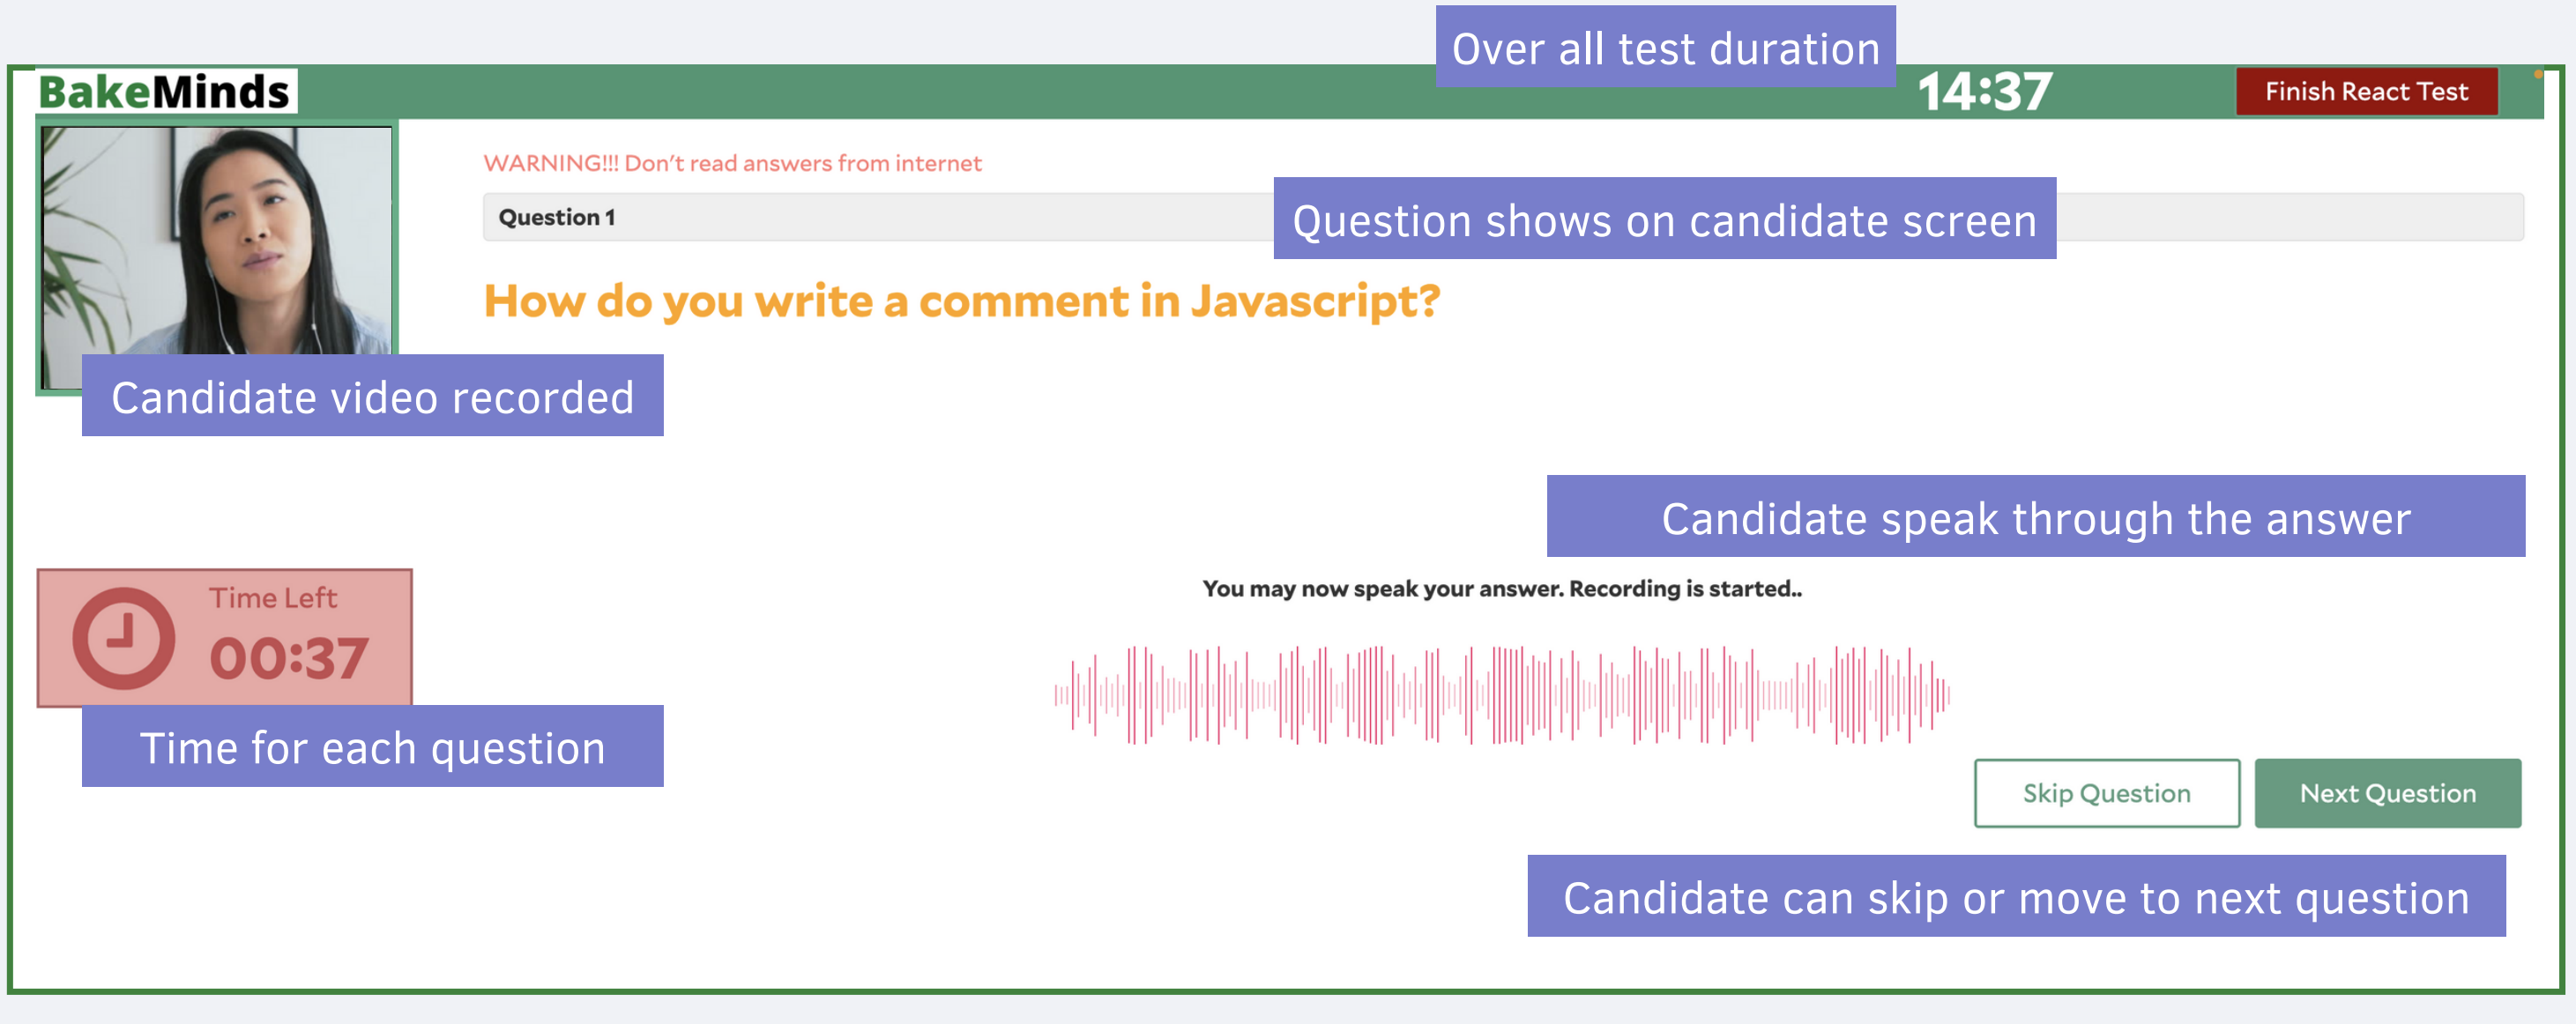Screen dimensions: 2576x1024
Task: Click the BakeMinds logo
Action: pyautogui.click(x=165, y=92)
